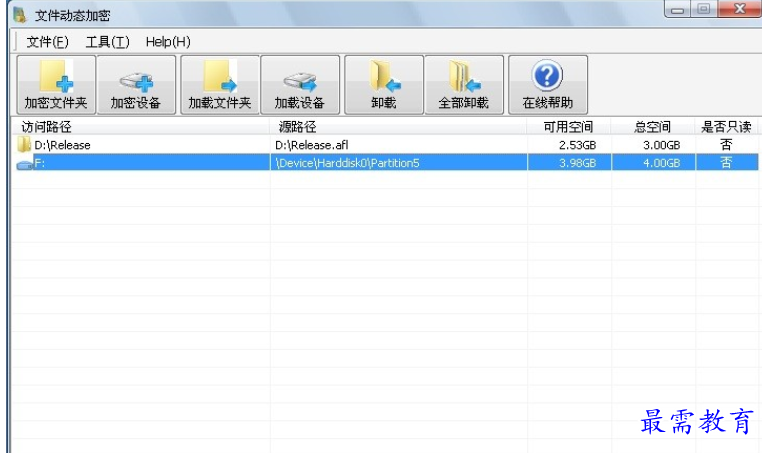
Task: Click folder icon beside D:\Release
Action: pyautogui.click(x=23, y=144)
